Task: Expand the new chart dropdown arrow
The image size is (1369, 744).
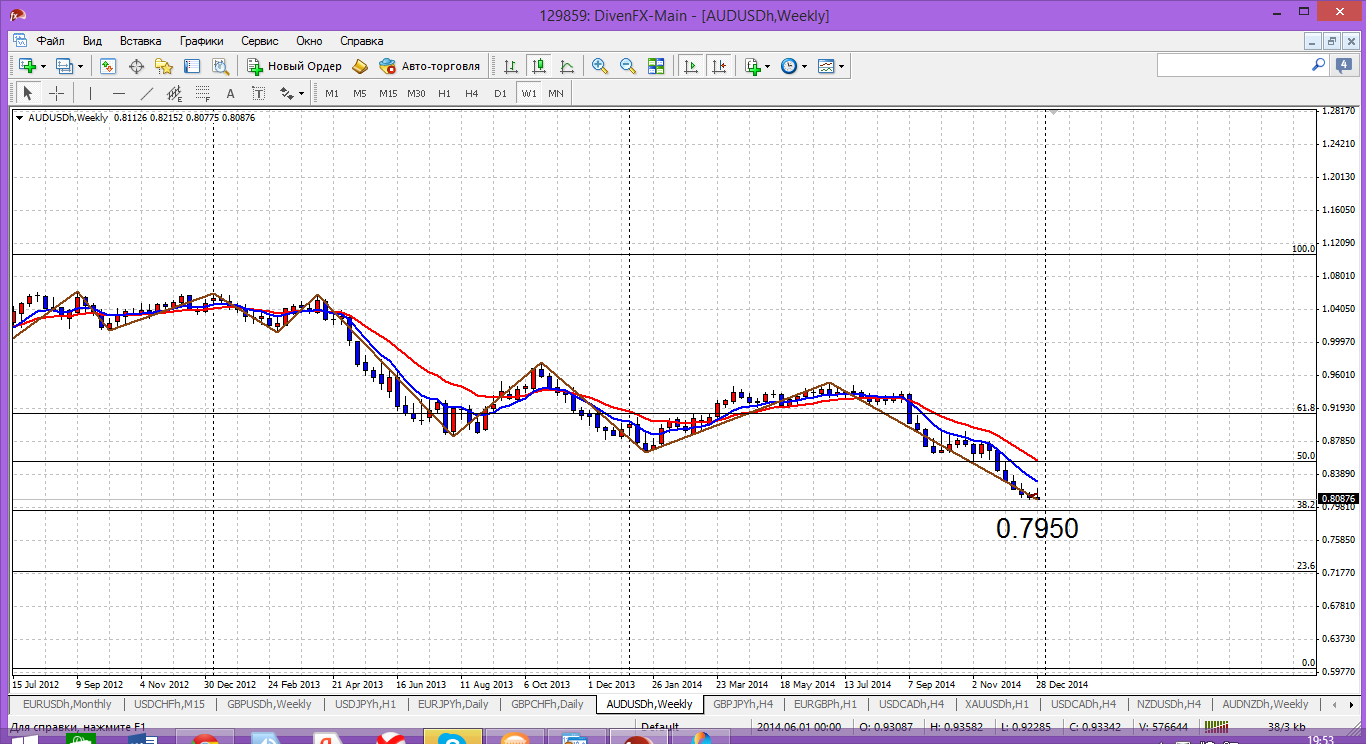Action: pyautogui.click(x=43, y=66)
